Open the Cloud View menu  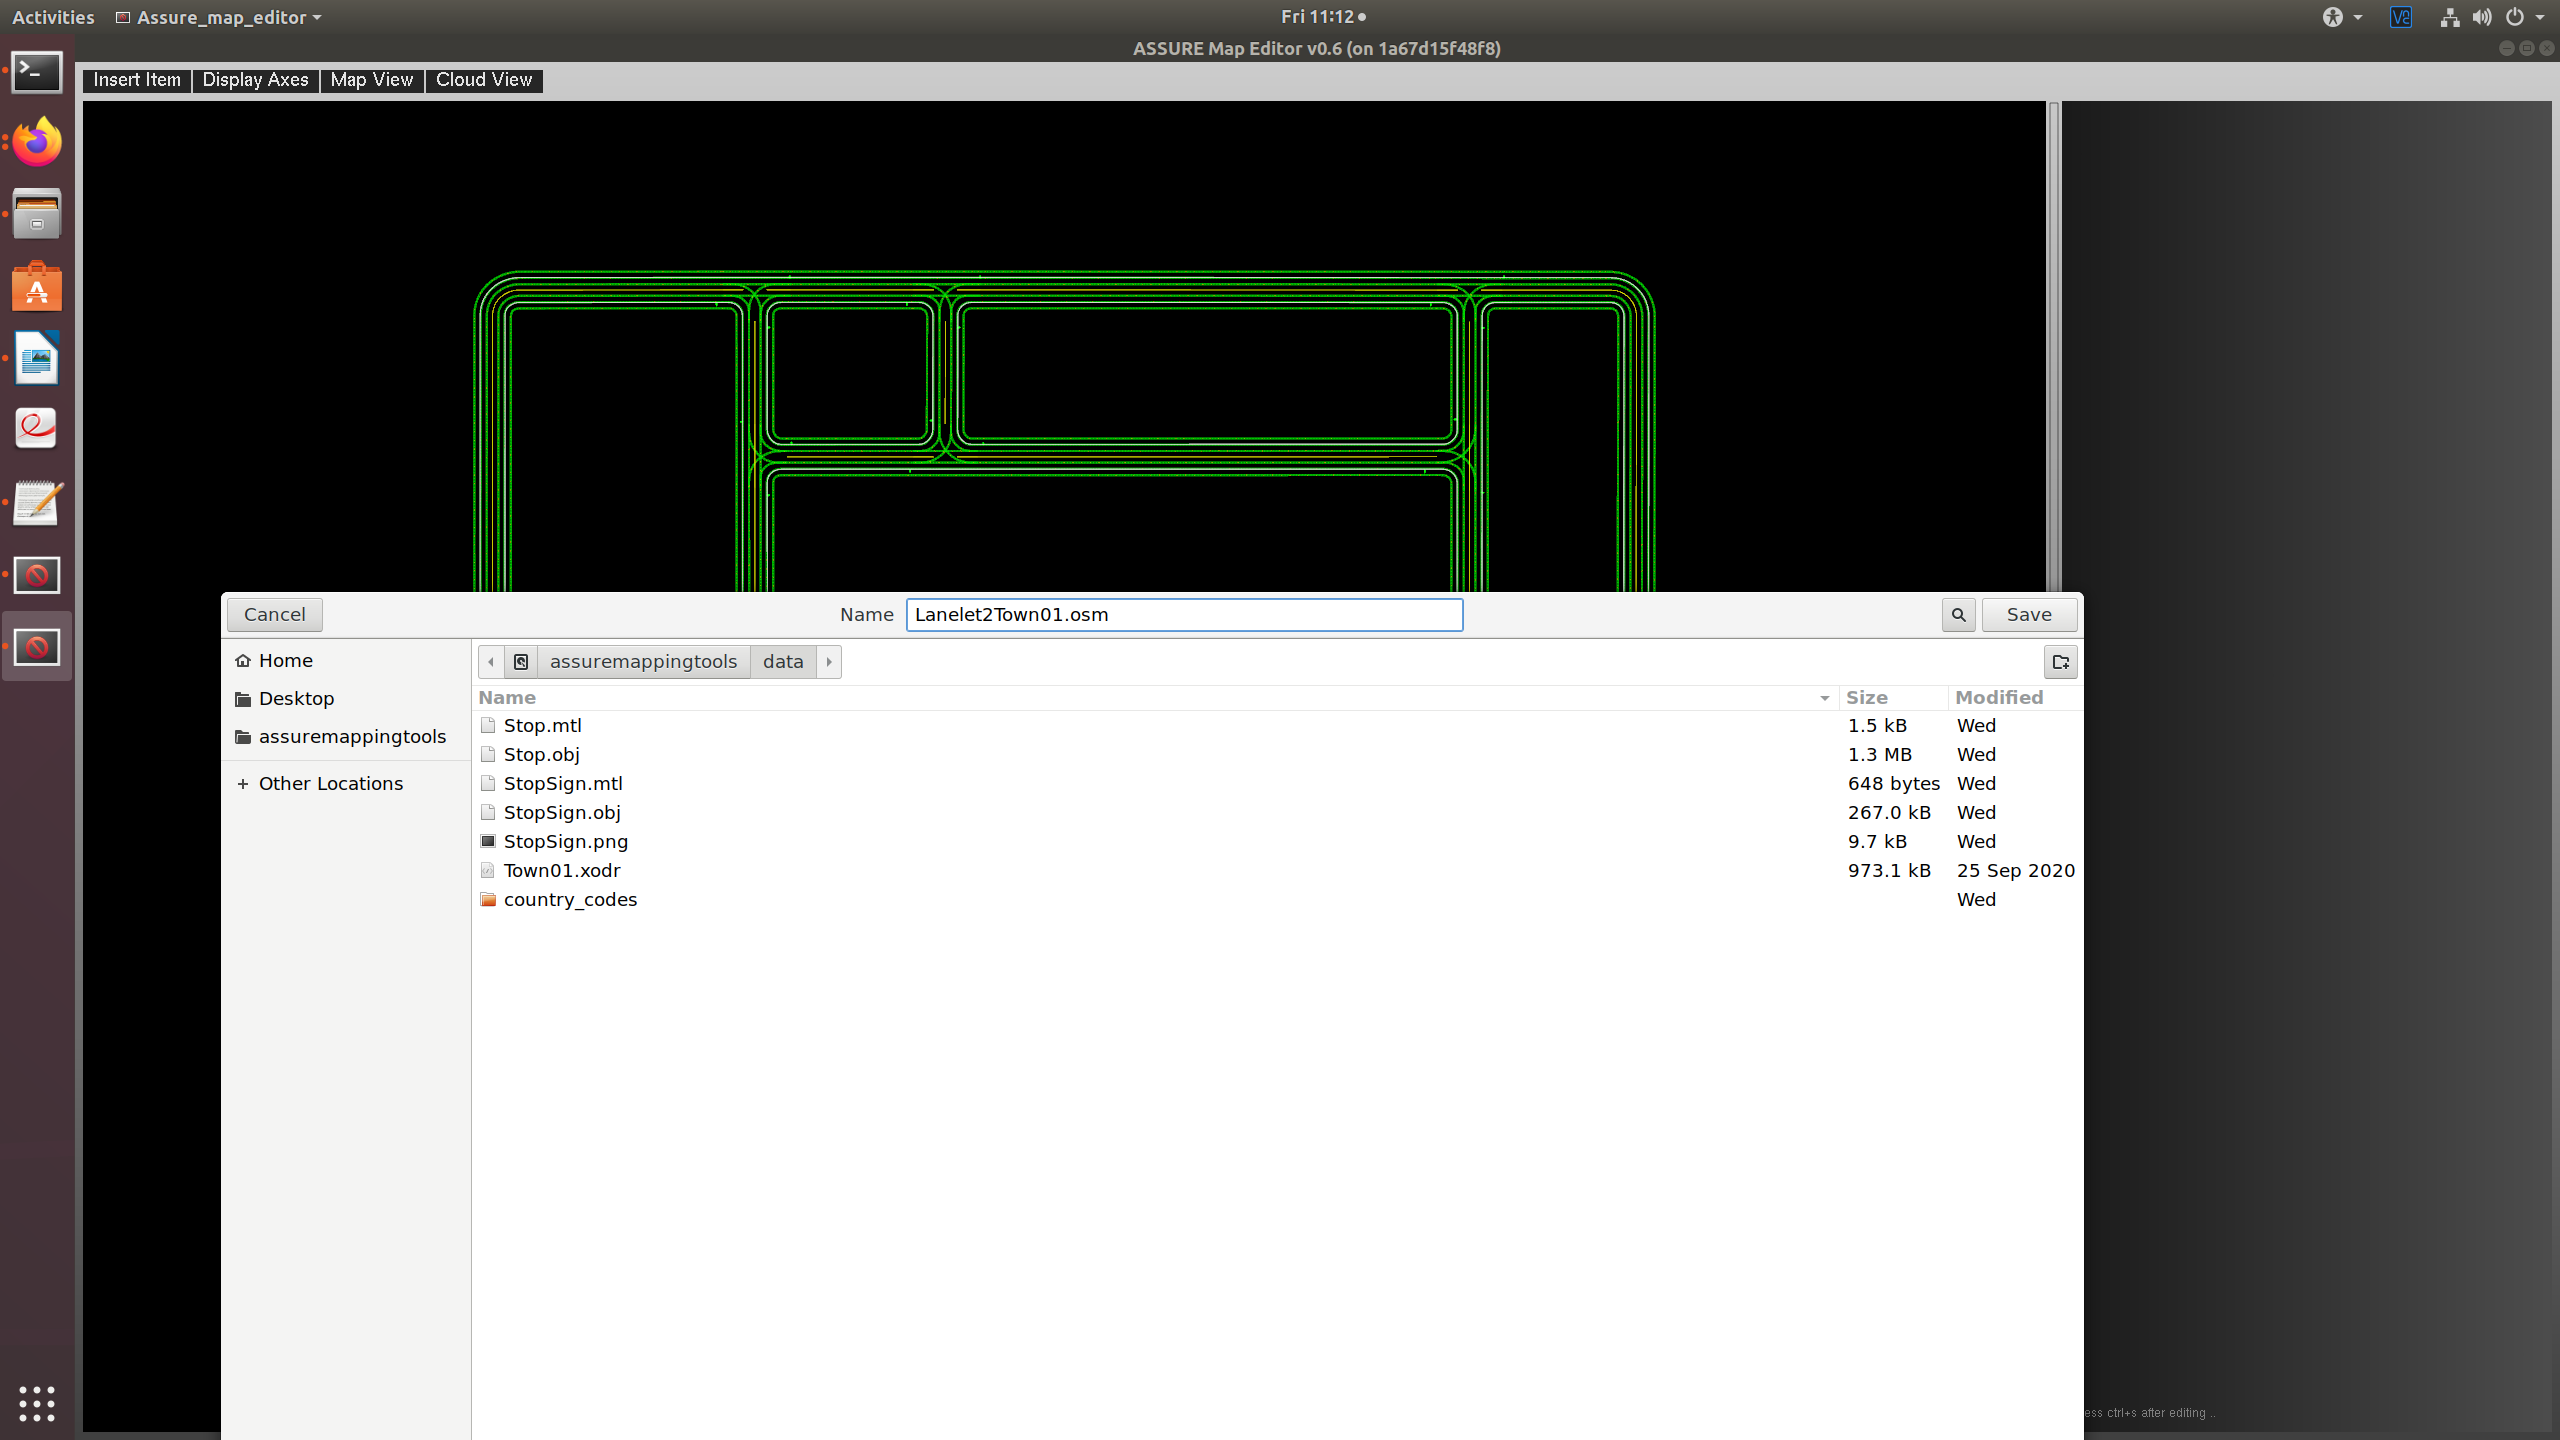[x=483, y=80]
